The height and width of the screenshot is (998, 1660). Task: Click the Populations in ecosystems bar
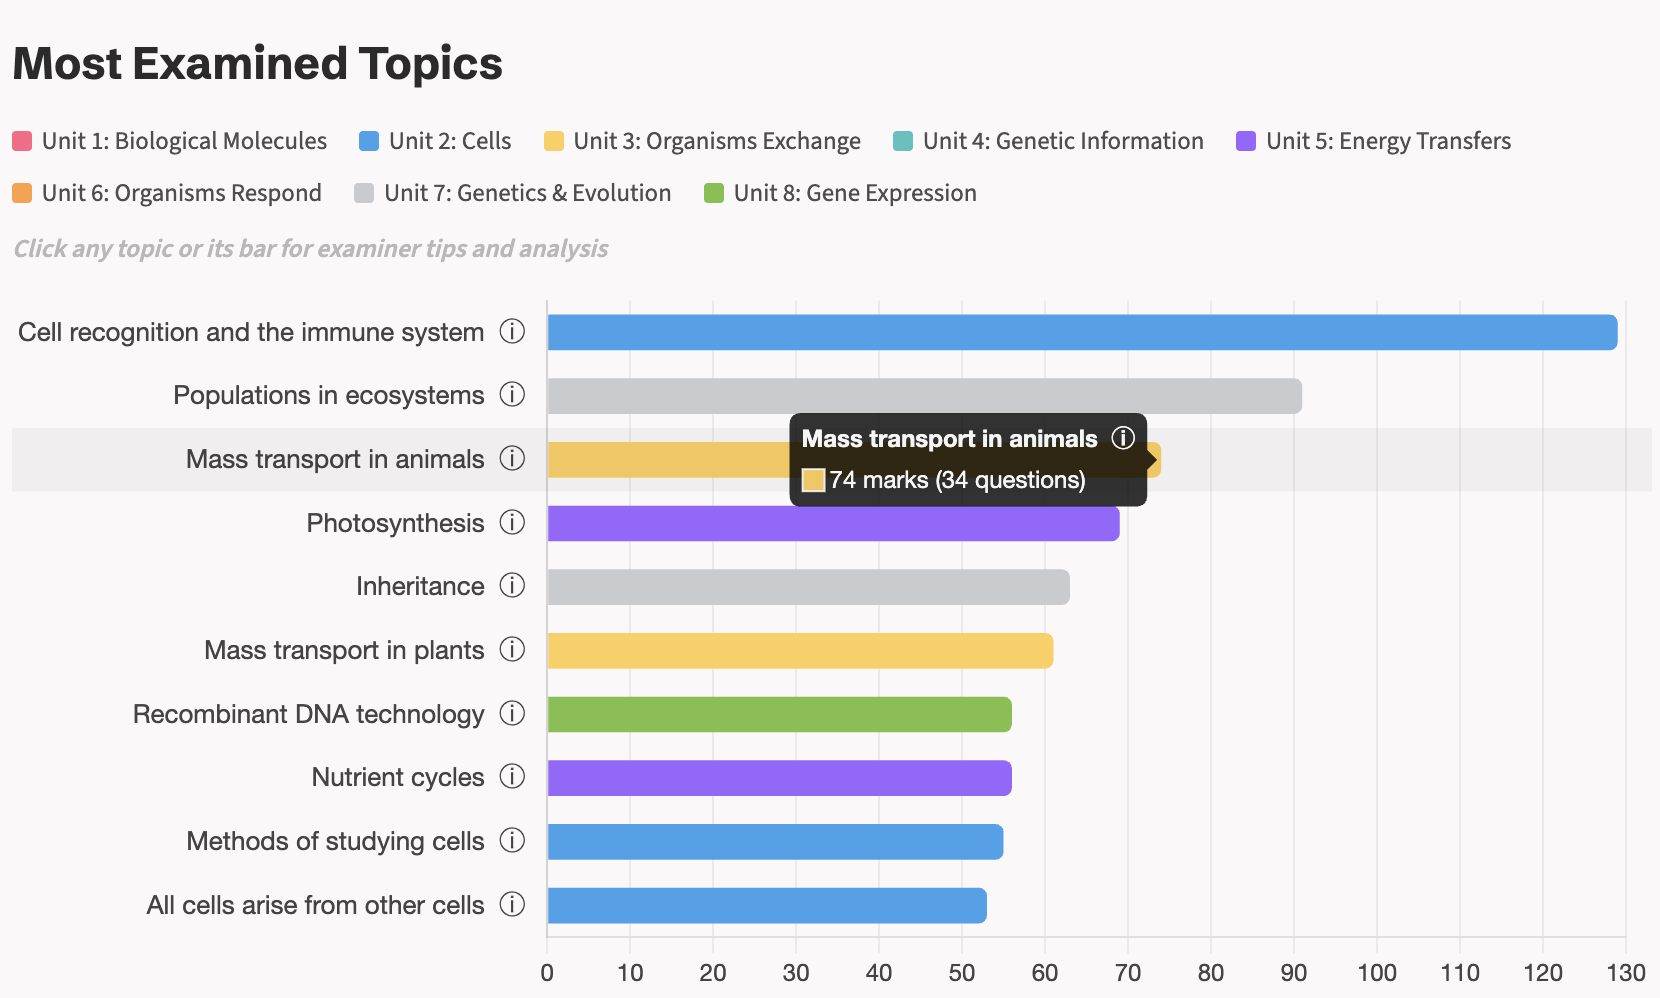(x=900, y=395)
